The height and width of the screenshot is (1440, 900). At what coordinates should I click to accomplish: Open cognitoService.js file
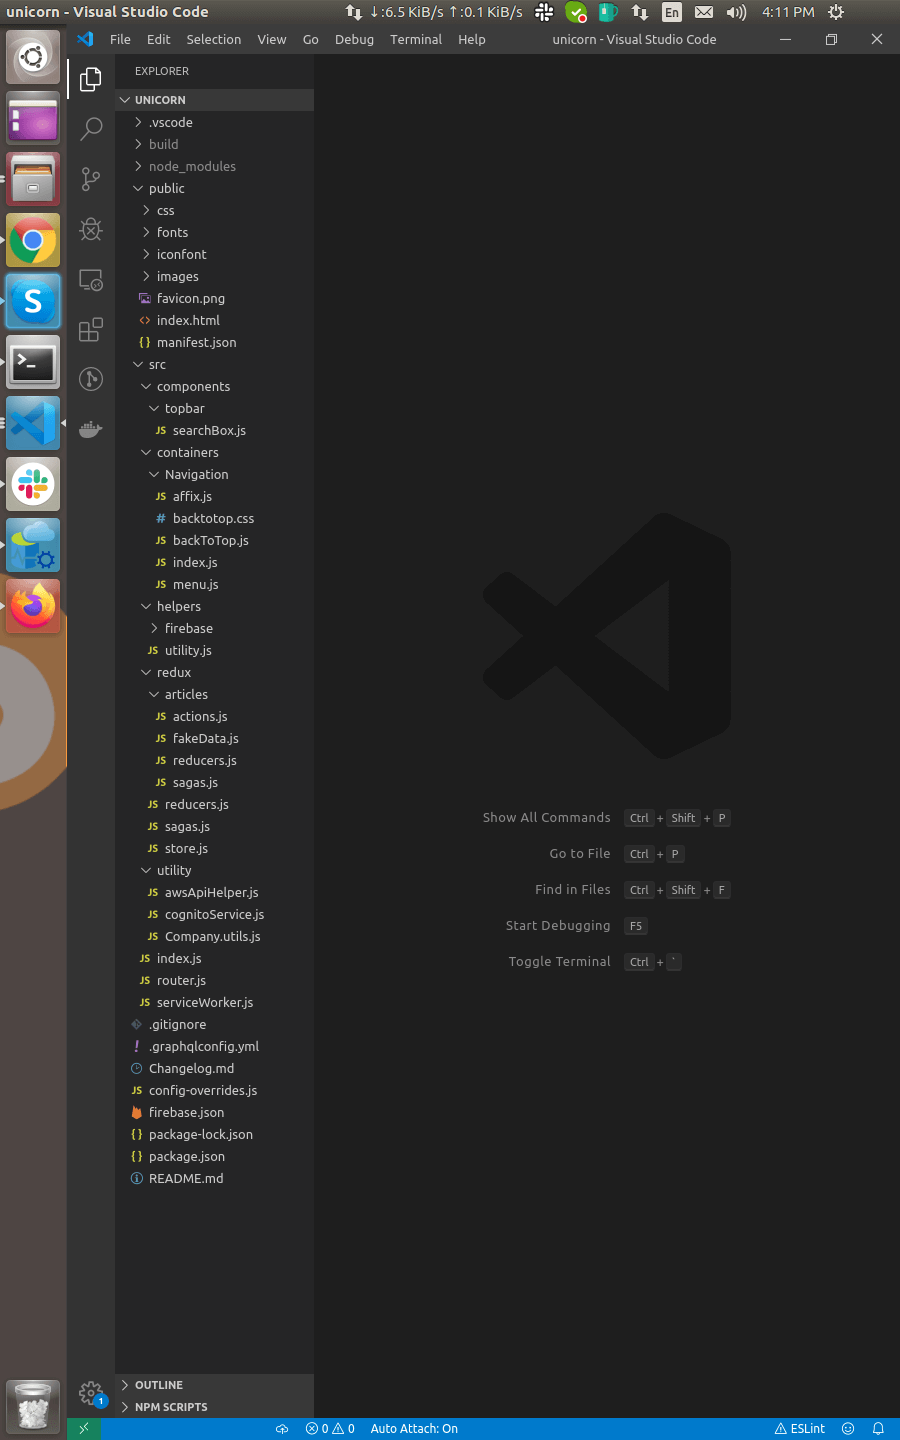tap(214, 914)
